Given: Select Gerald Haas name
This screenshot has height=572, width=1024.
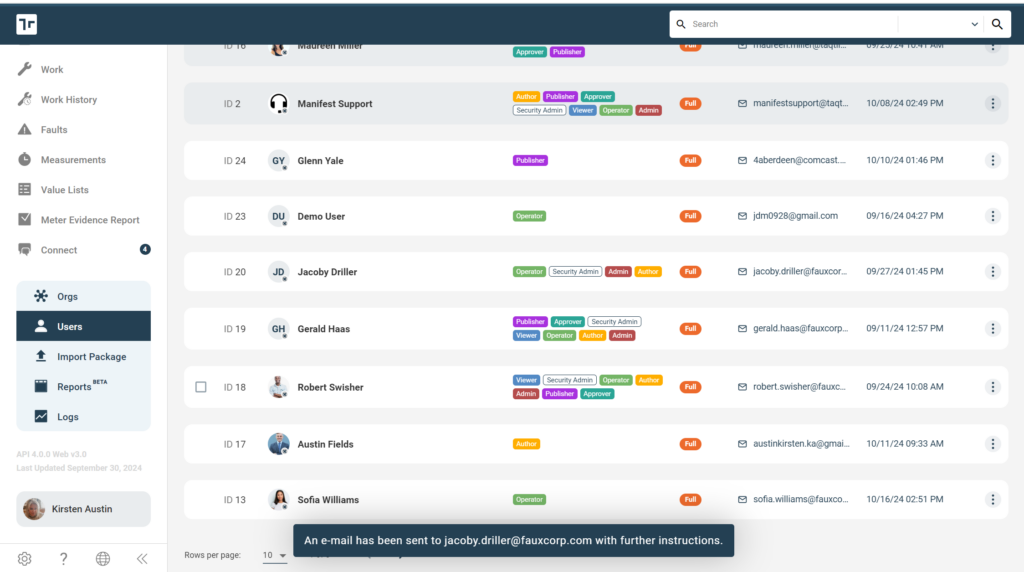Looking at the screenshot, I should (x=324, y=328).
